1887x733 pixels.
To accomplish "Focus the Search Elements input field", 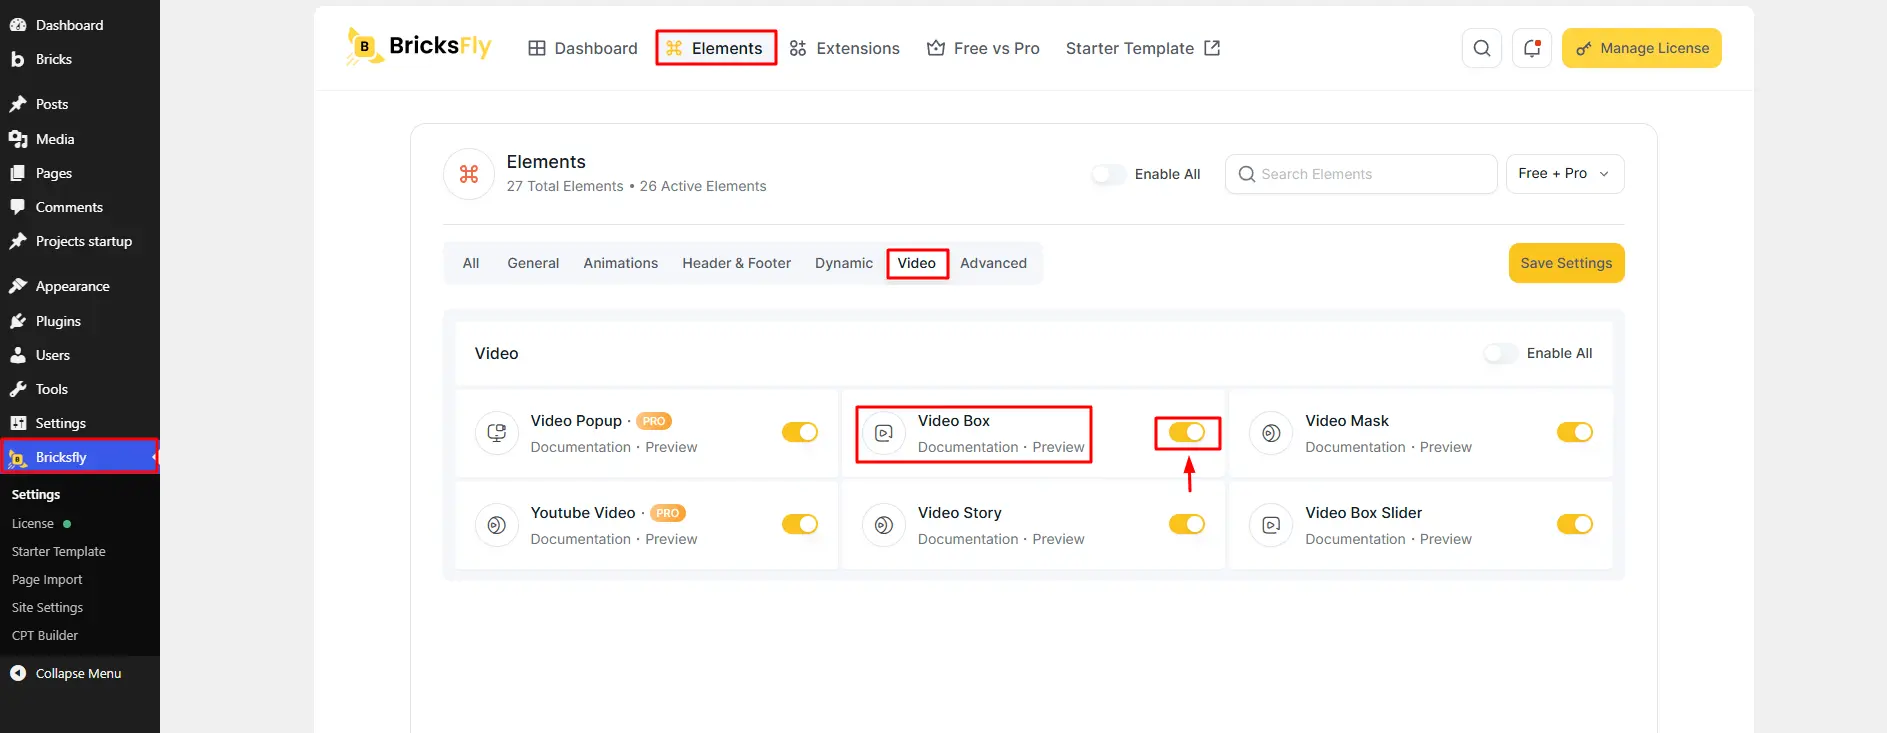I will coord(1361,174).
